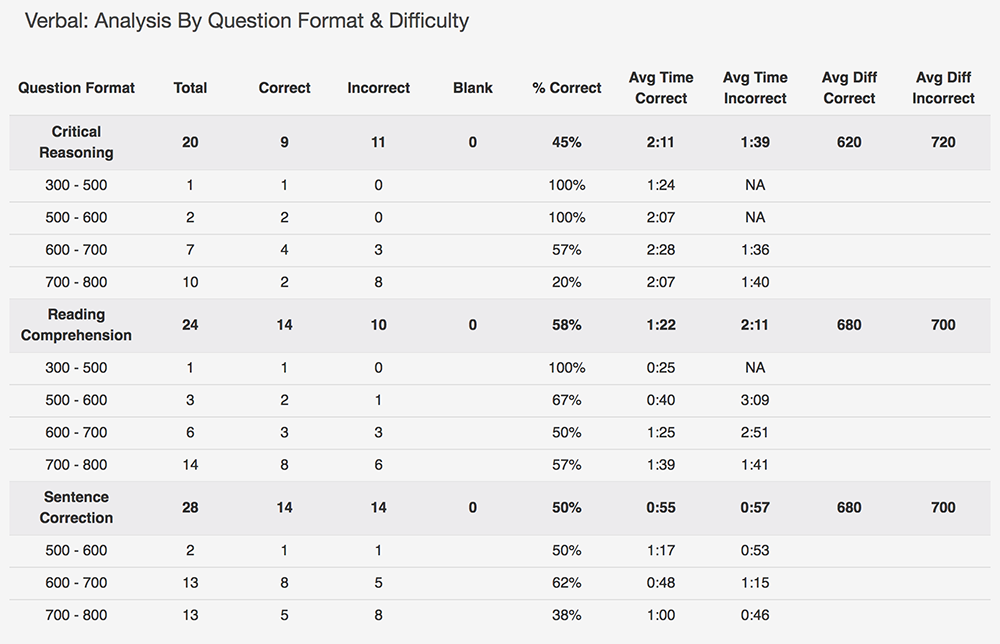Click the Avg Time Incorrect header
Screen dimensions: 1000x644
(755, 88)
